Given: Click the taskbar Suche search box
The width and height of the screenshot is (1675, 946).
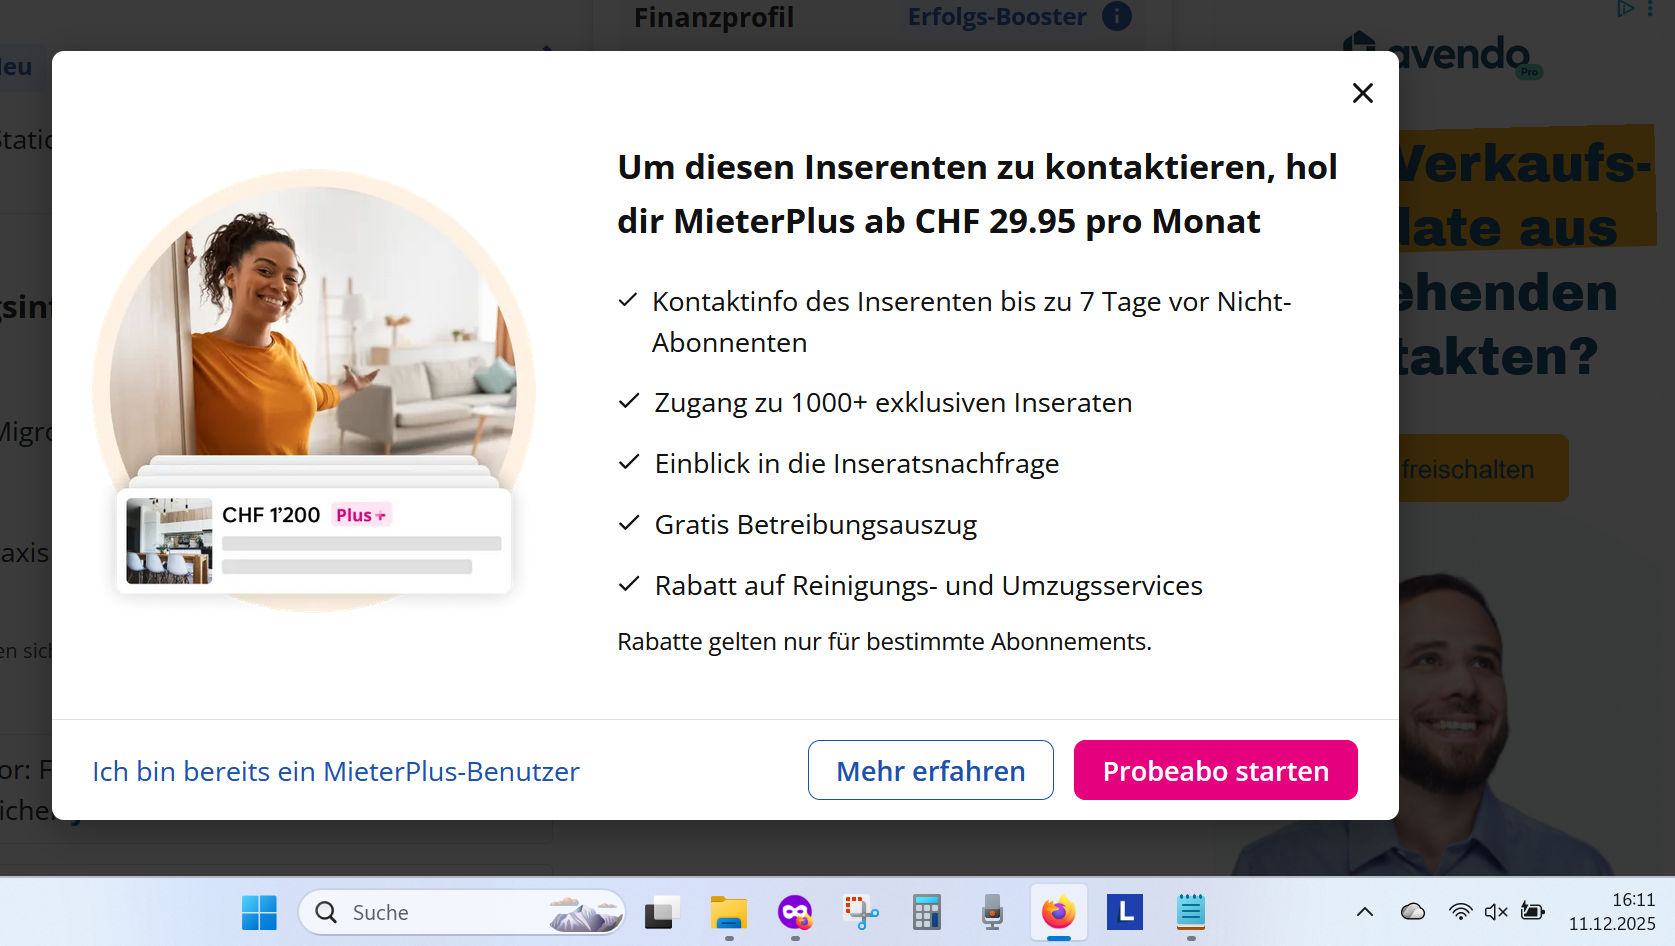Looking at the screenshot, I should coord(462,912).
